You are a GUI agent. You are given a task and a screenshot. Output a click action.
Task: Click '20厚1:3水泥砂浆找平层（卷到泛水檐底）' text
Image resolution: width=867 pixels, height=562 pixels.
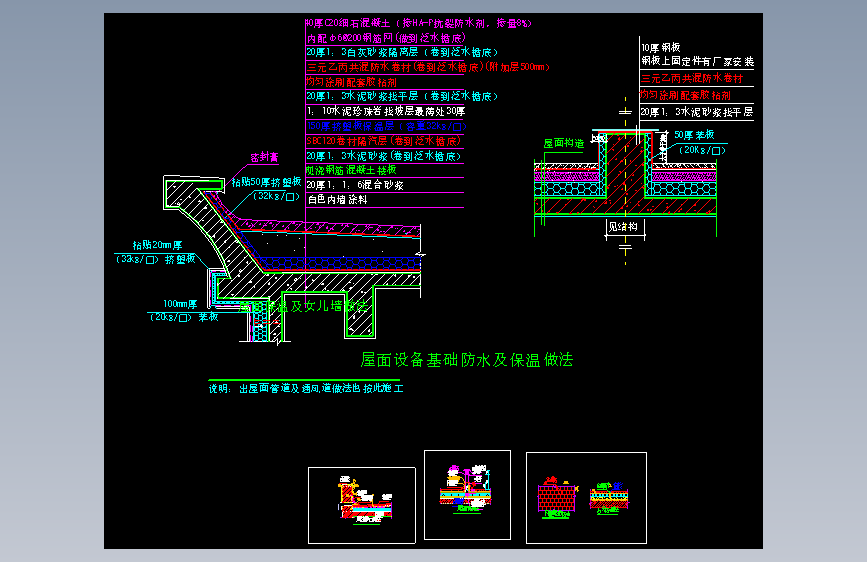click(402, 96)
